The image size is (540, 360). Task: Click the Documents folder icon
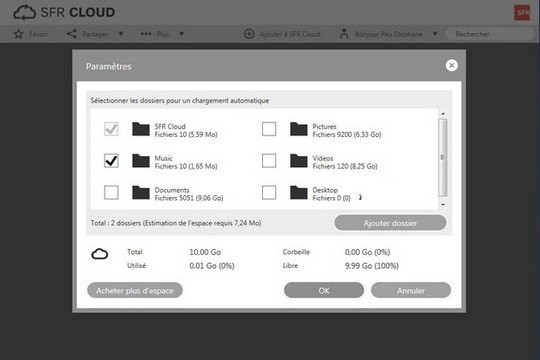click(141, 193)
